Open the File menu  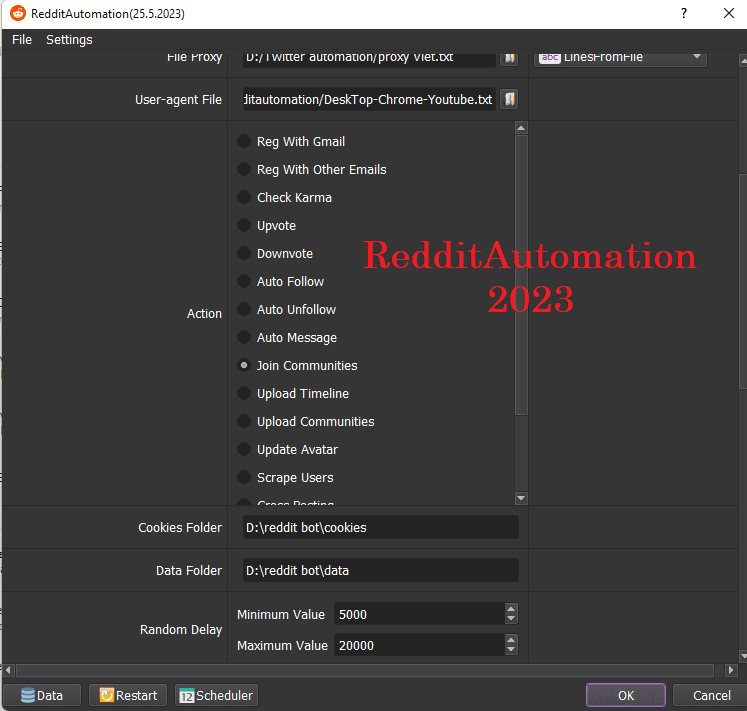[22, 40]
